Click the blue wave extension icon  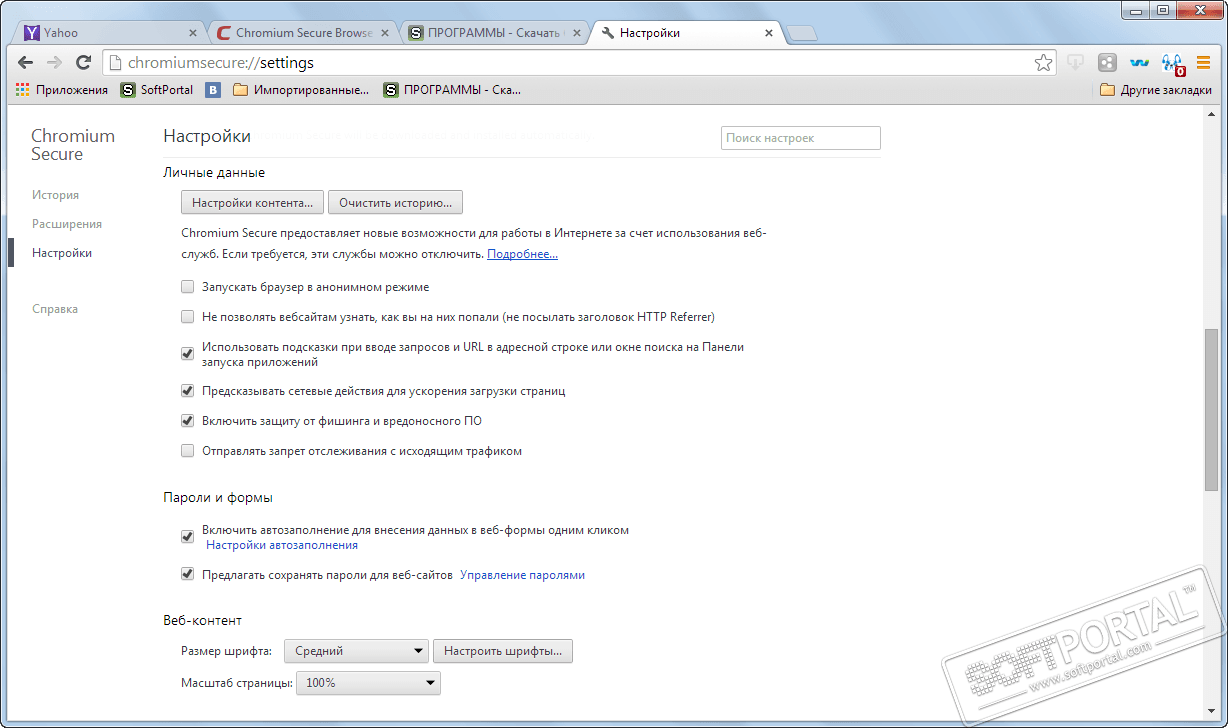(1139, 63)
